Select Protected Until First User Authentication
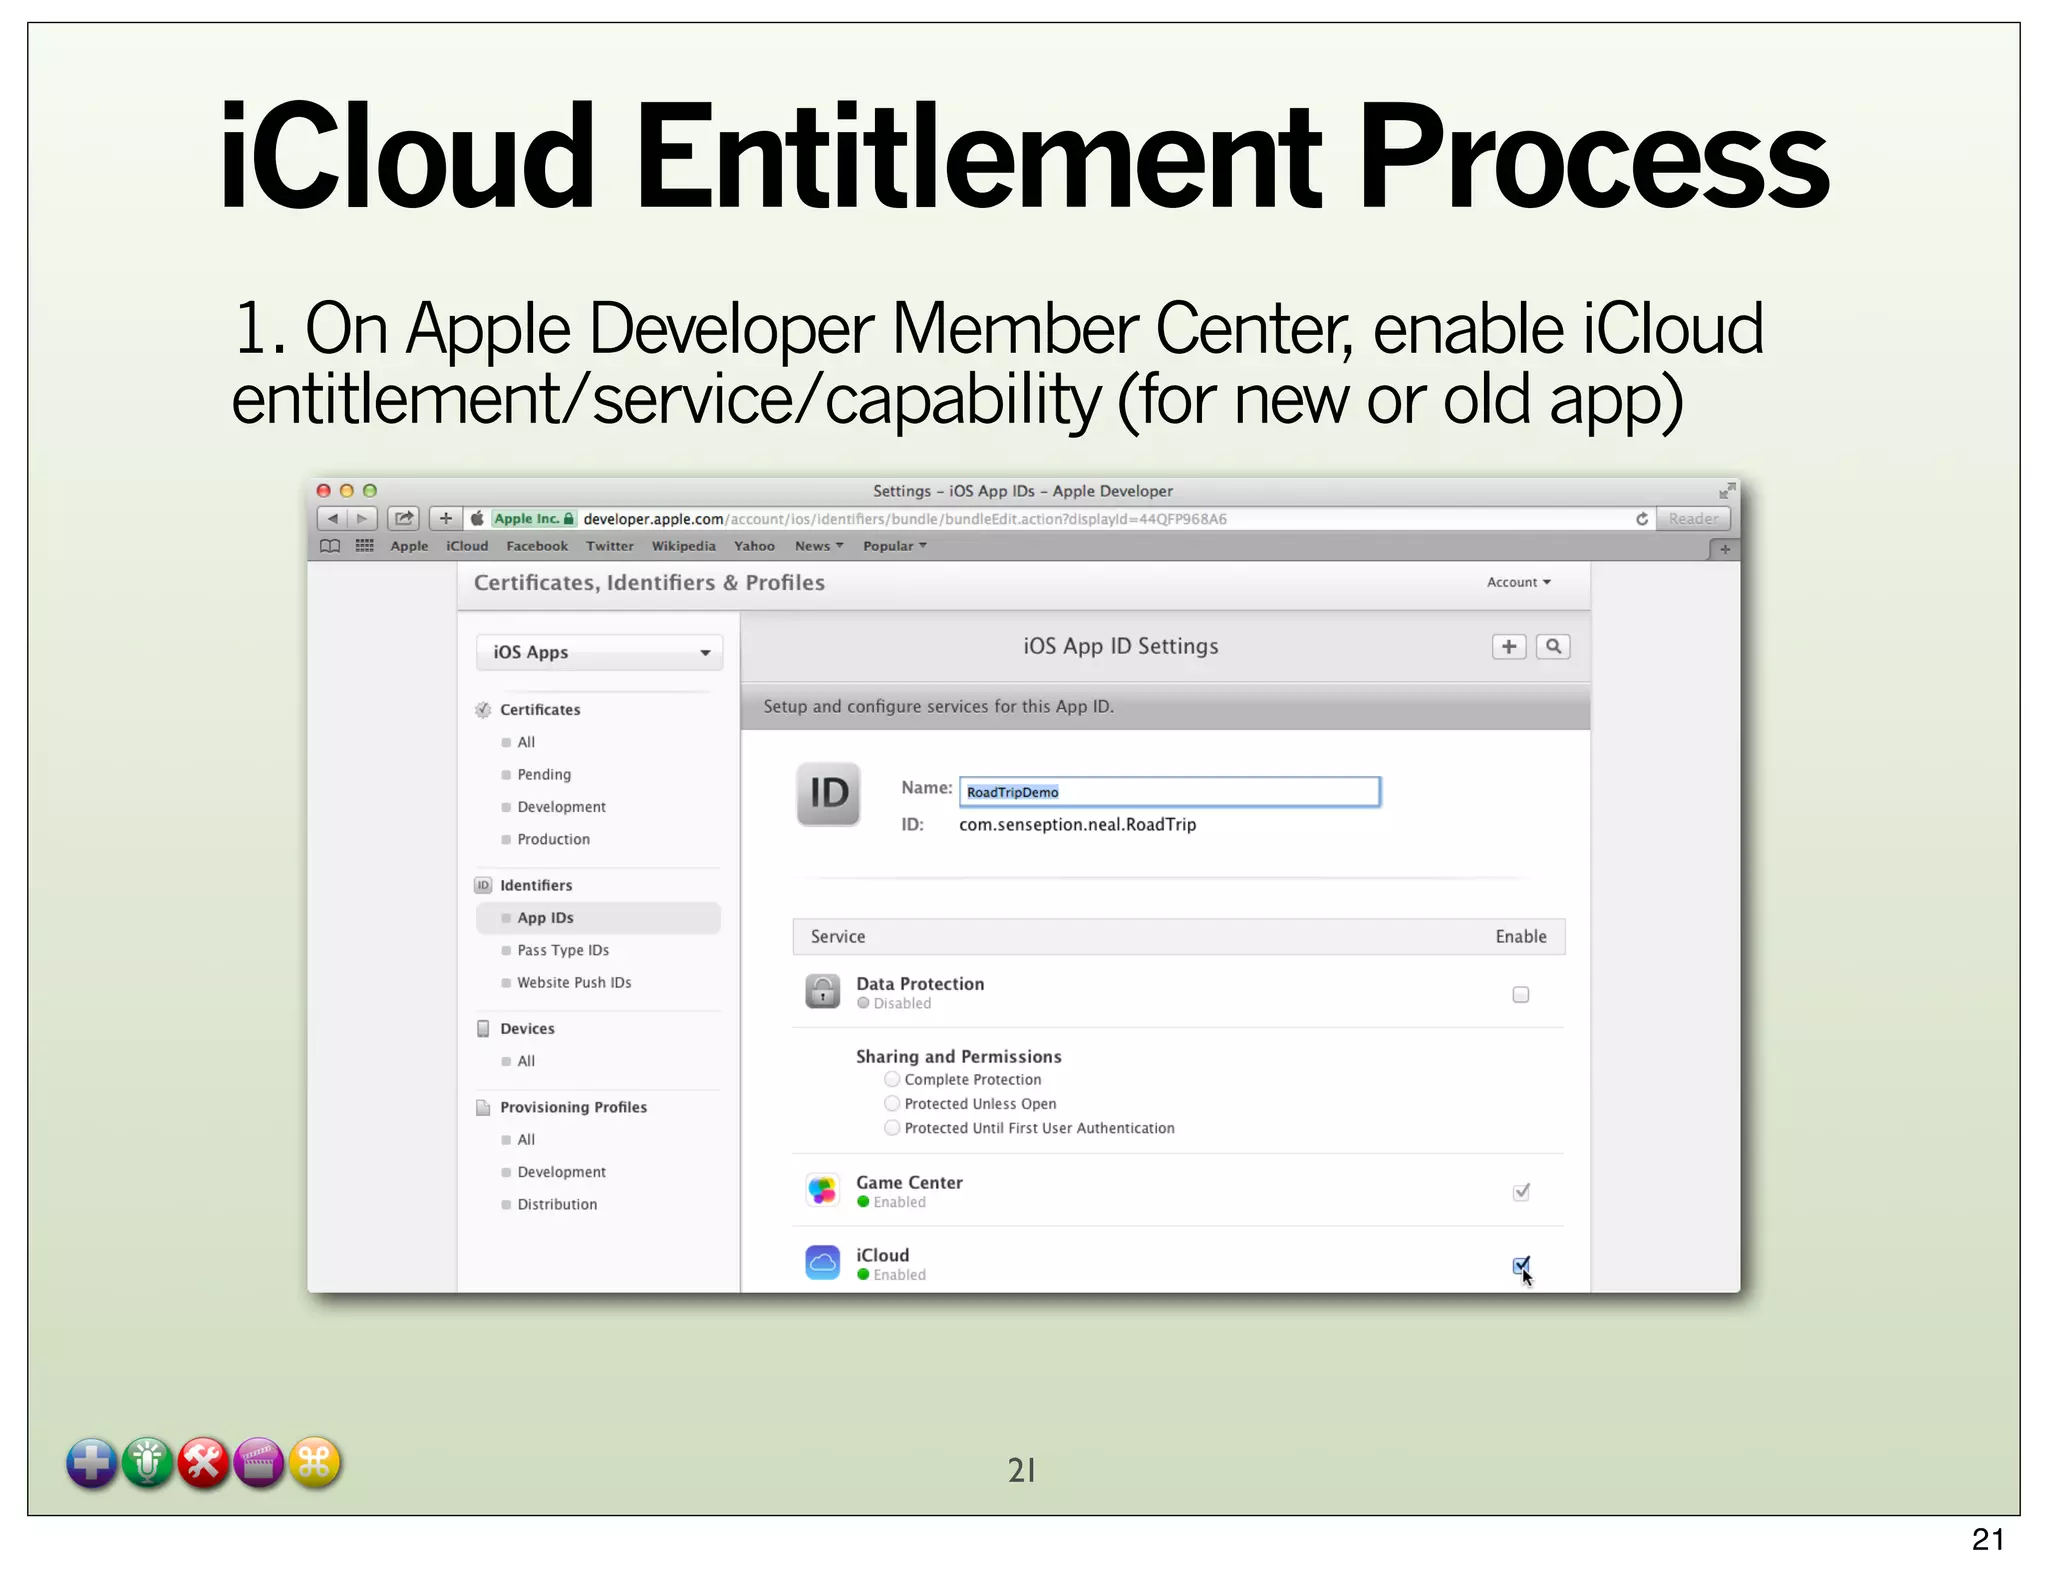Viewport: 2048px width, 1582px height. [892, 1128]
